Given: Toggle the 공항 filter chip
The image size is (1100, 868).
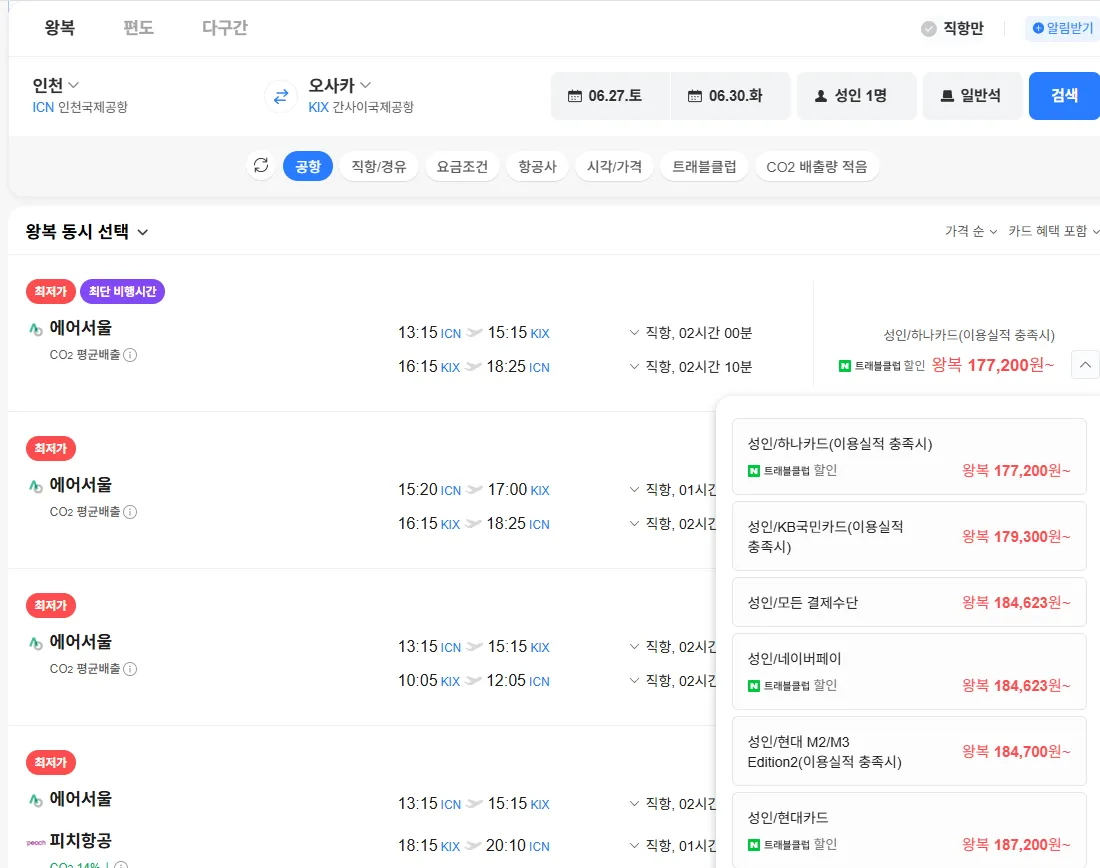Looking at the screenshot, I should click(308, 167).
